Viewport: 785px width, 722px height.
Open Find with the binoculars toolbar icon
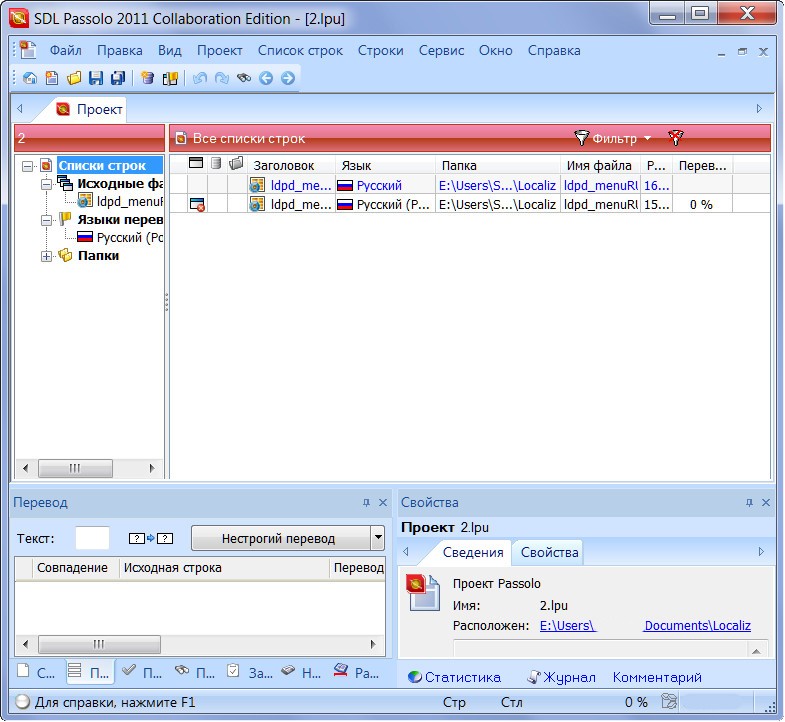244,78
